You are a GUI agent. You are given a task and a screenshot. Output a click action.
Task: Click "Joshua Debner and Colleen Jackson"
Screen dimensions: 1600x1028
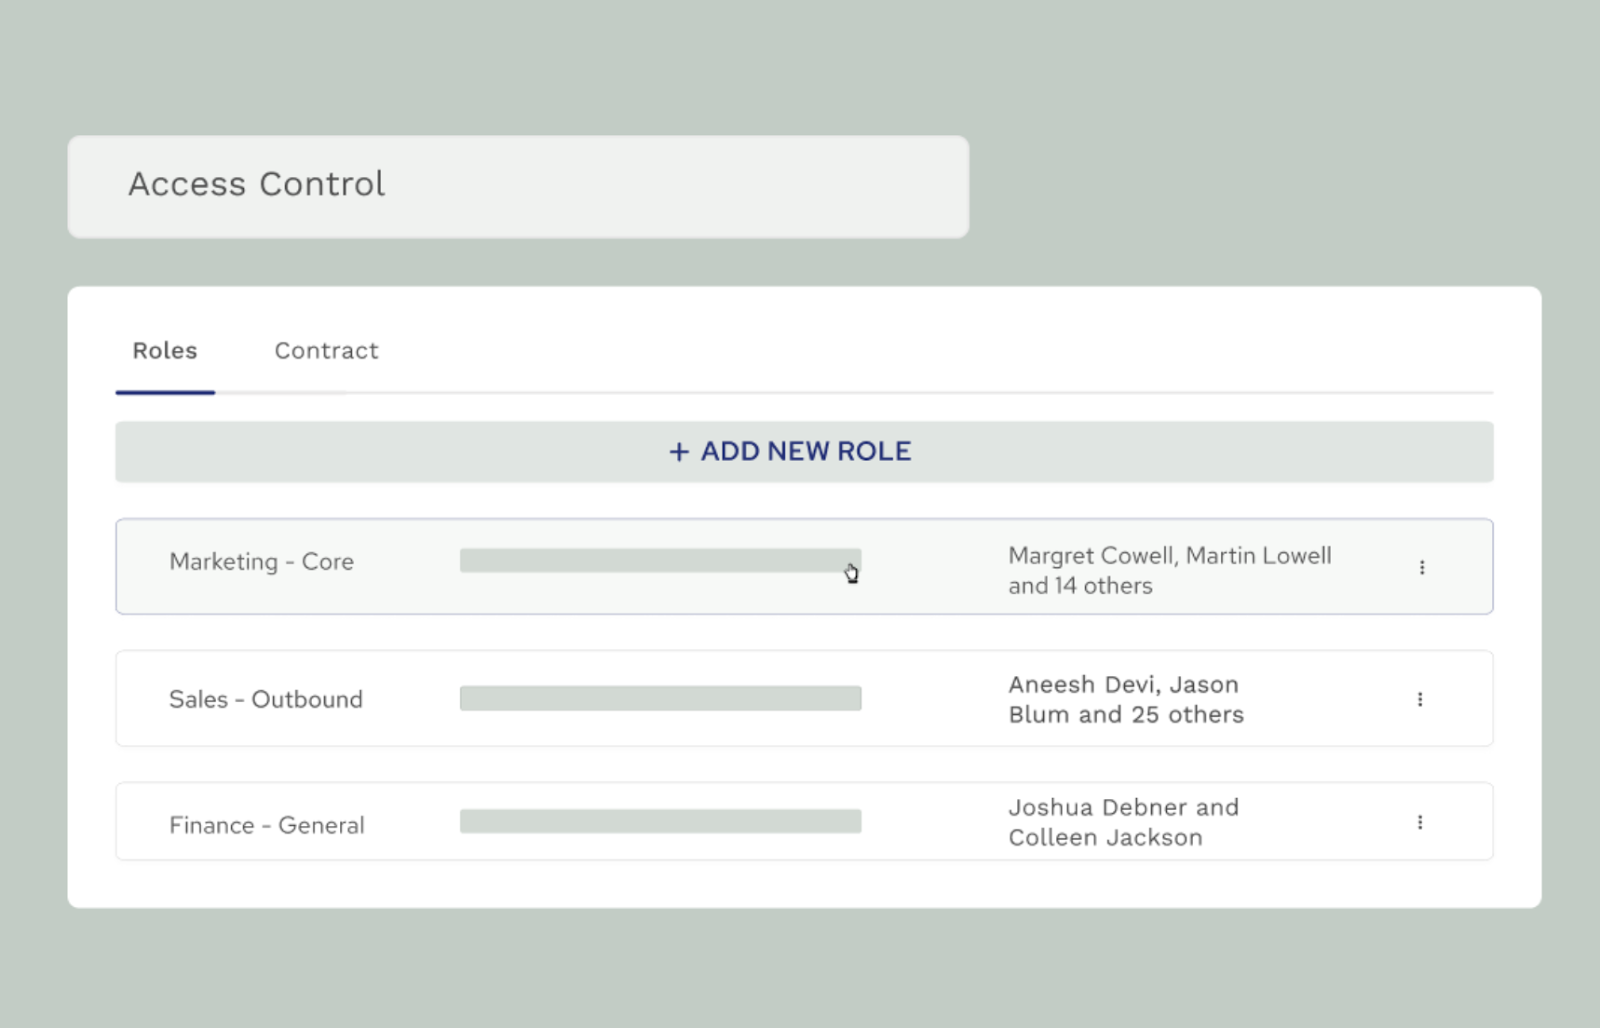point(1123,821)
